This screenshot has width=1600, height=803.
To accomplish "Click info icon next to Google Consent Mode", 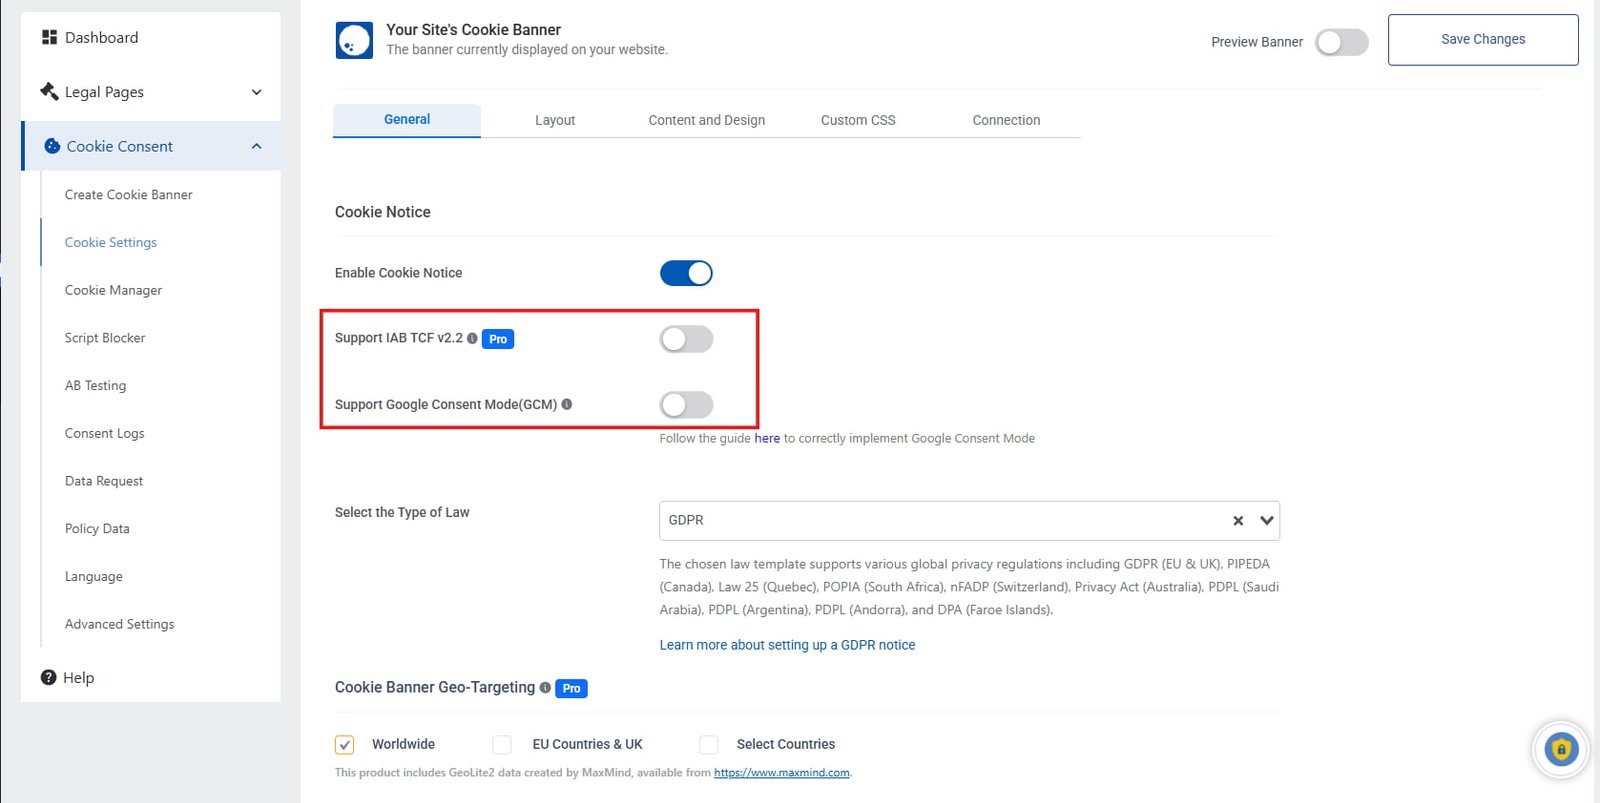I will (567, 404).
